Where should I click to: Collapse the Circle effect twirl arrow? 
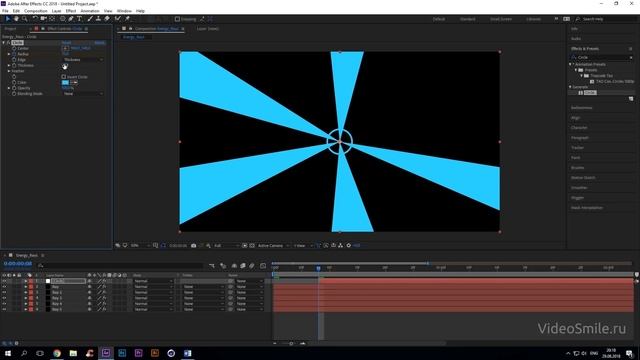pyautogui.click(x=4, y=42)
